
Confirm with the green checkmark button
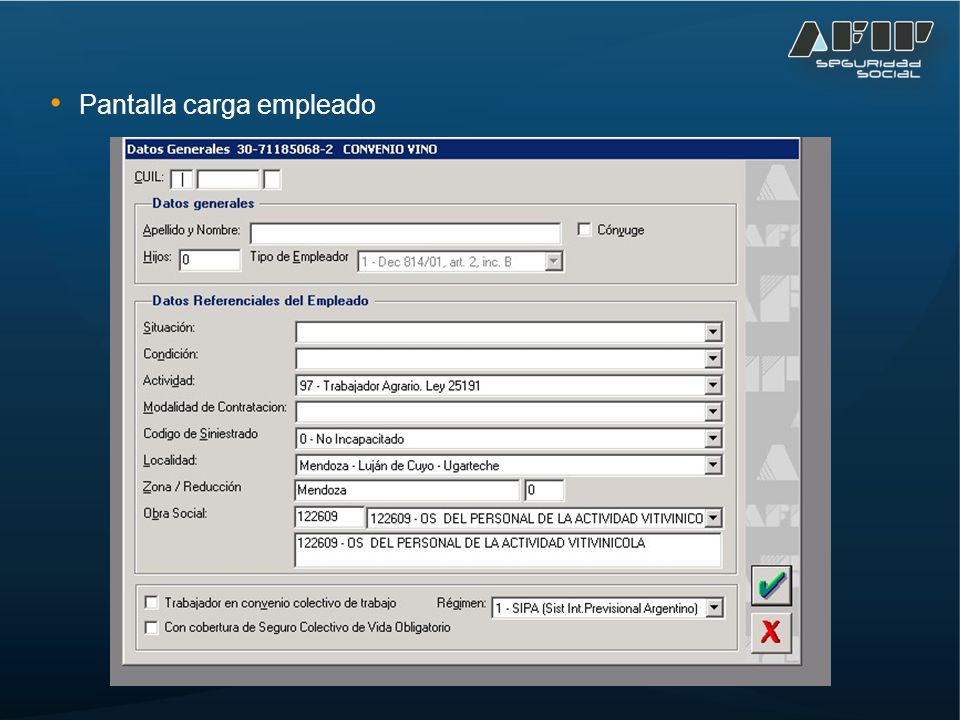point(771,585)
